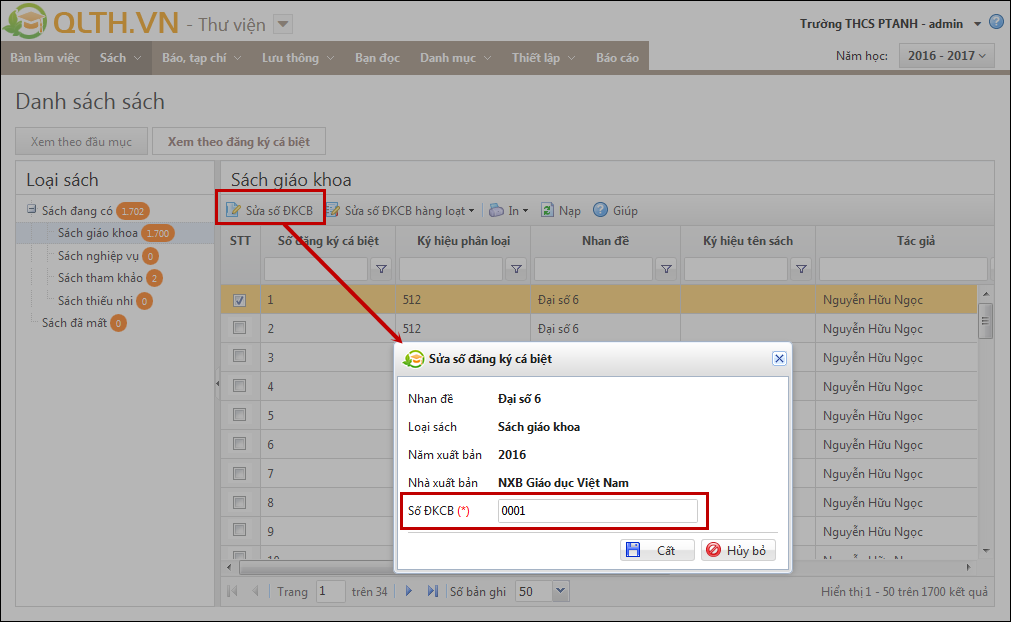Collapse the Loại sách side panel splitter arrow
Screen dimensions: 1011x622
pos(217,384)
